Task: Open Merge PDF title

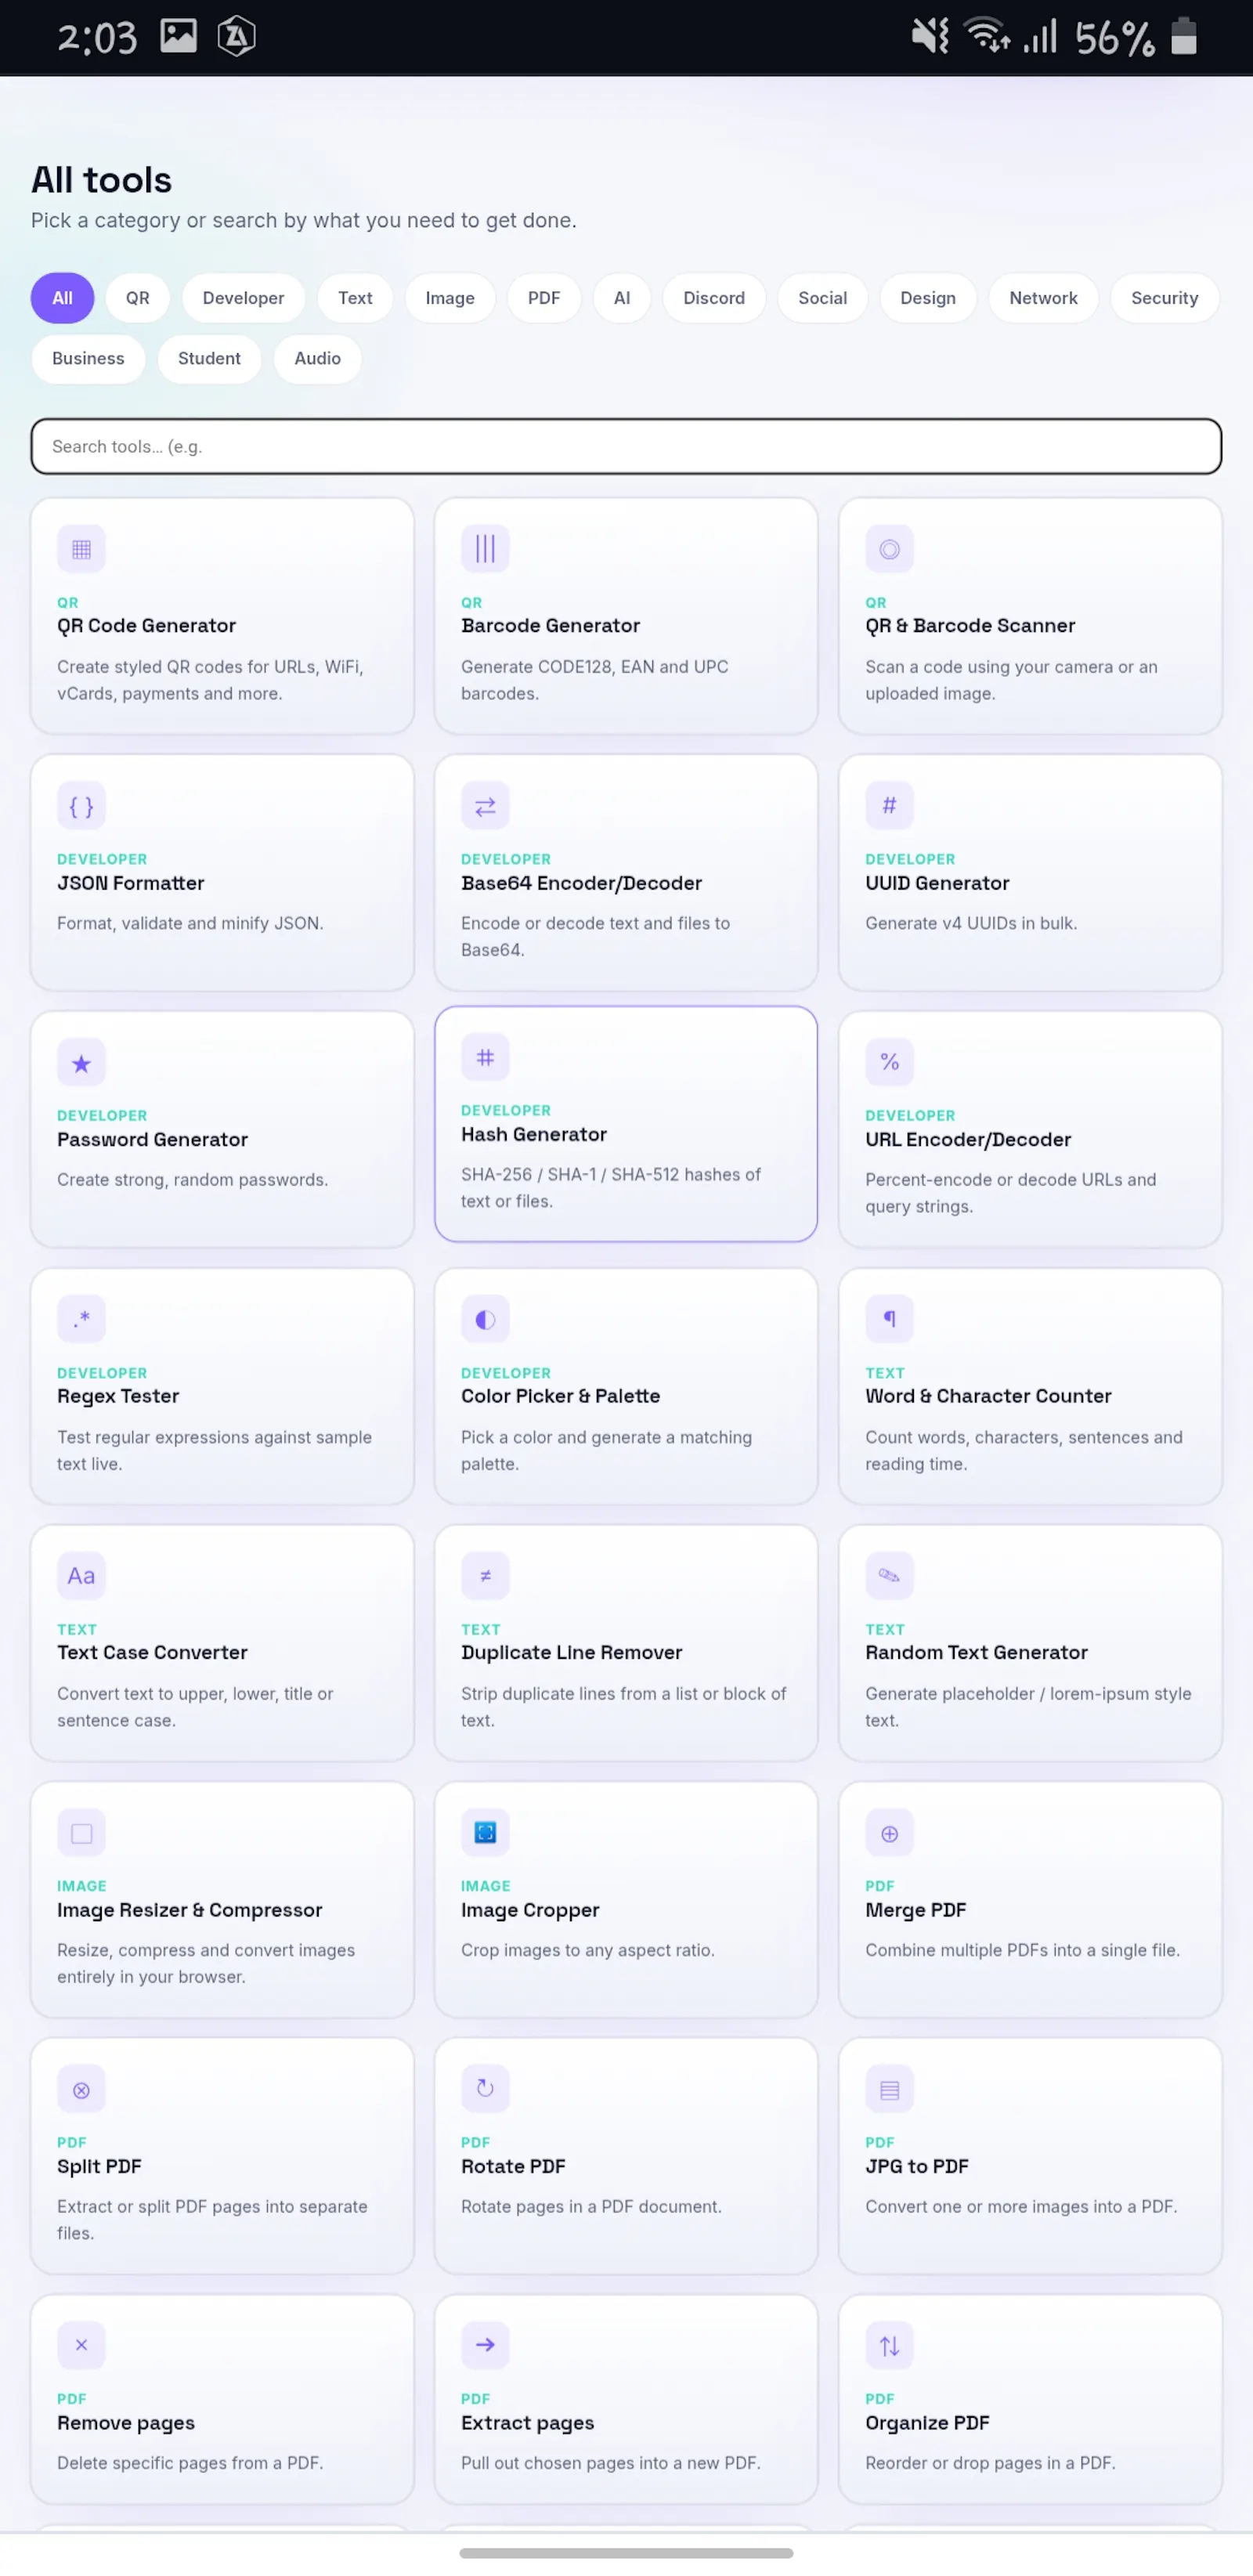Action: pos(915,1910)
